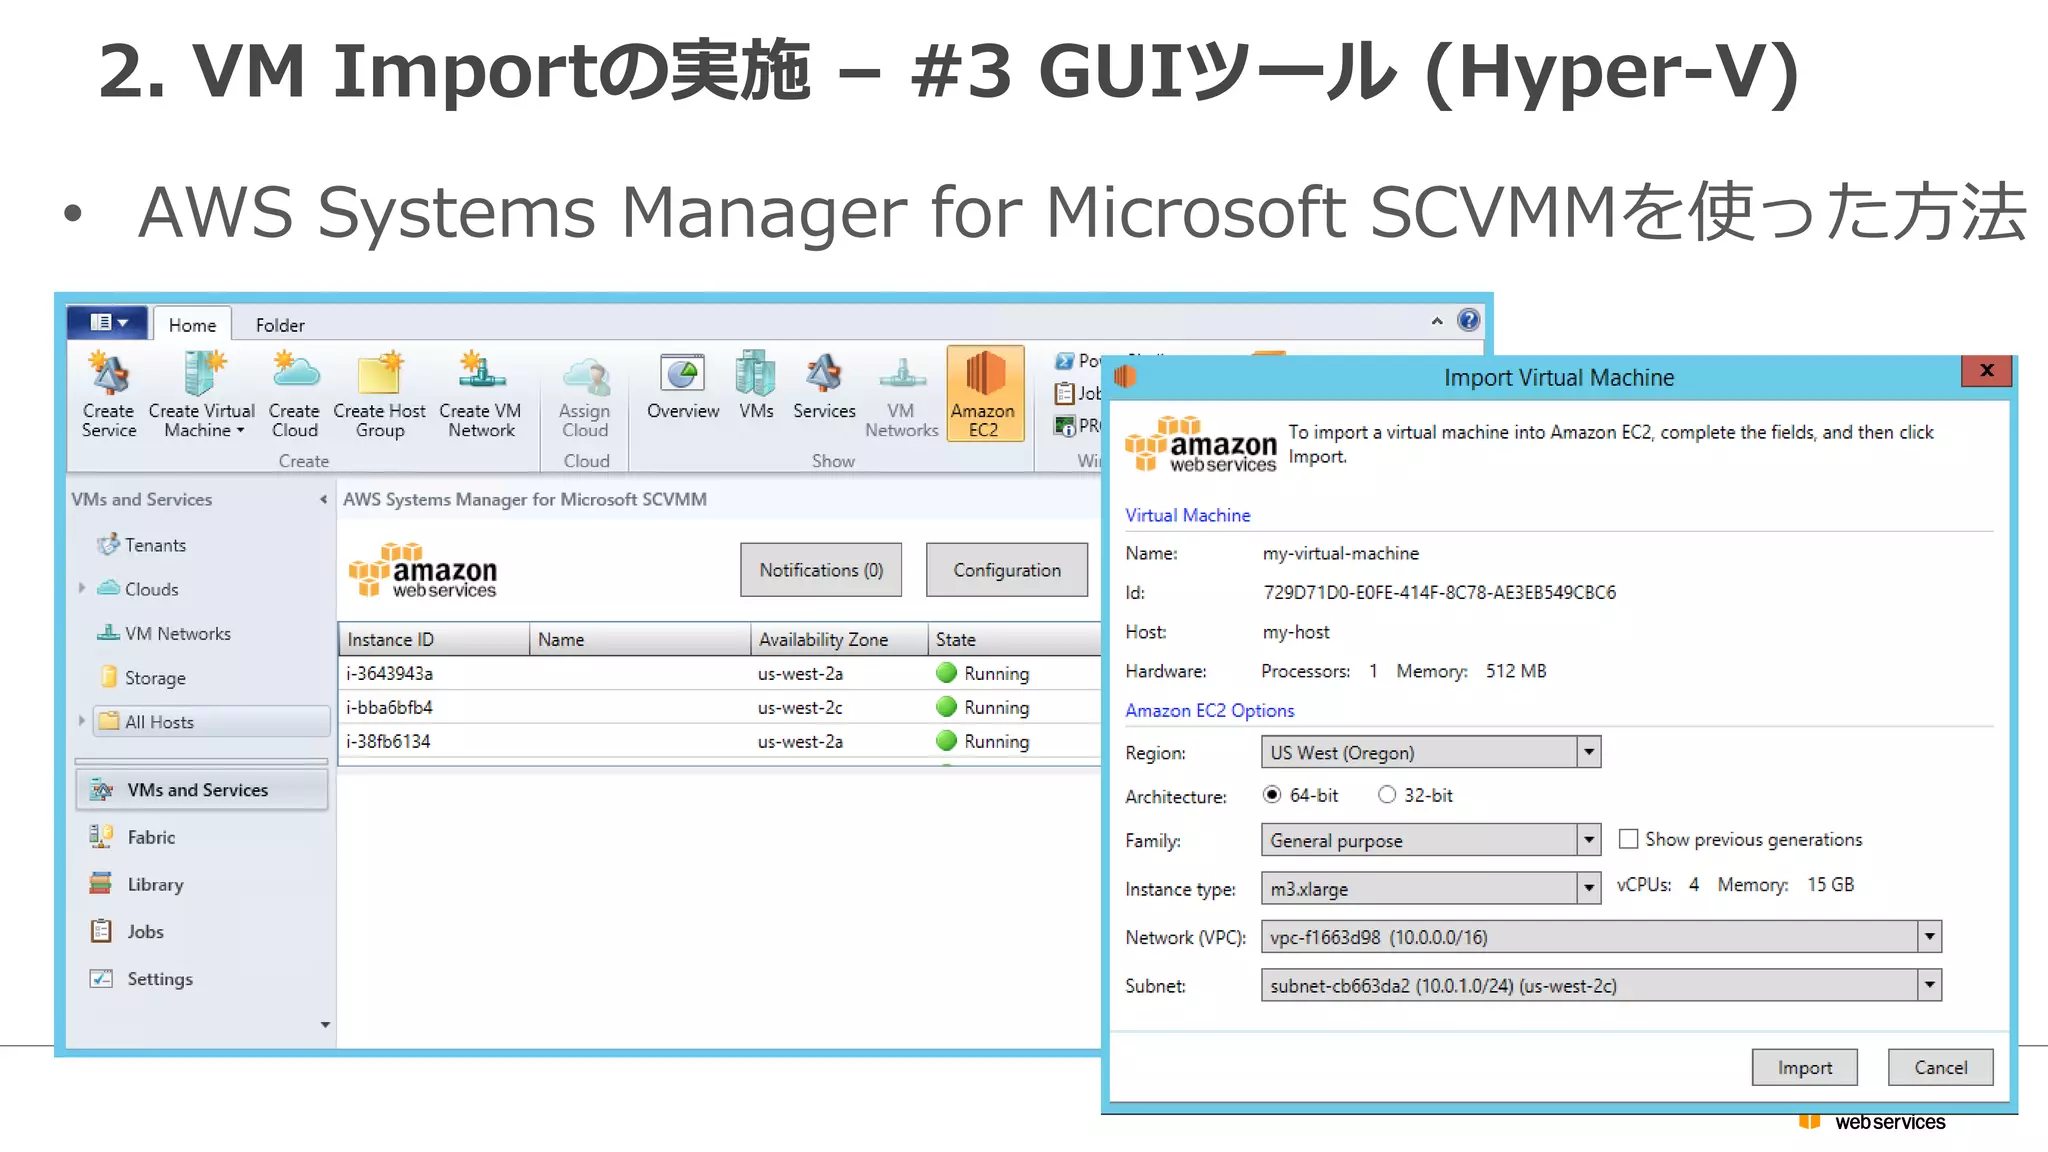Screen dimensions: 2048x1152
Task: Click the my-host value text
Action: click(1296, 632)
